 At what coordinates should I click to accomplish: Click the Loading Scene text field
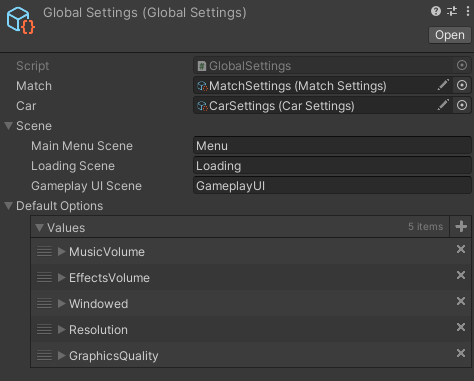coord(332,166)
